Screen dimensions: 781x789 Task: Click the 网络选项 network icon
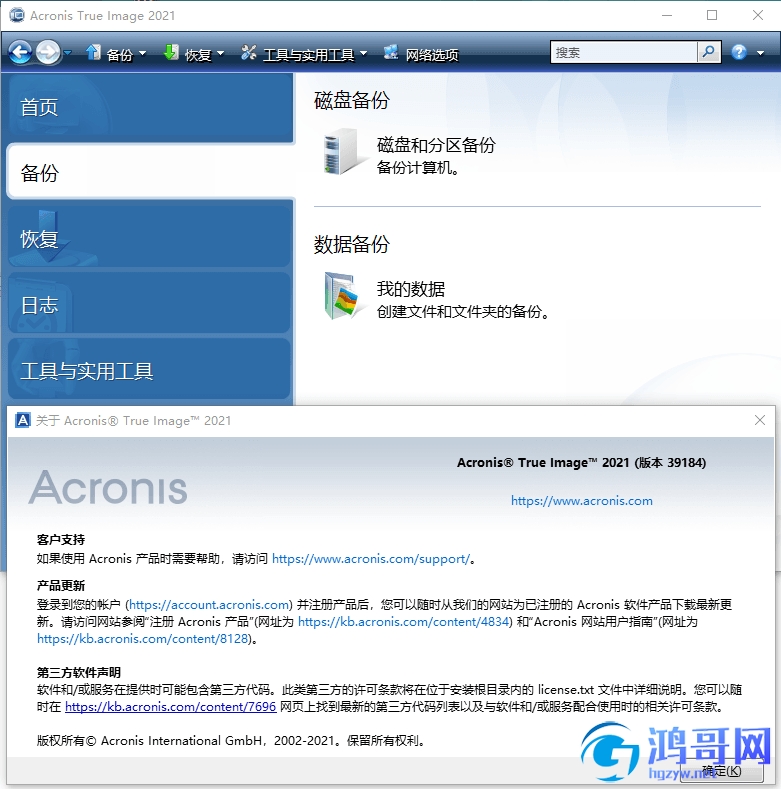[x=391, y=52]
